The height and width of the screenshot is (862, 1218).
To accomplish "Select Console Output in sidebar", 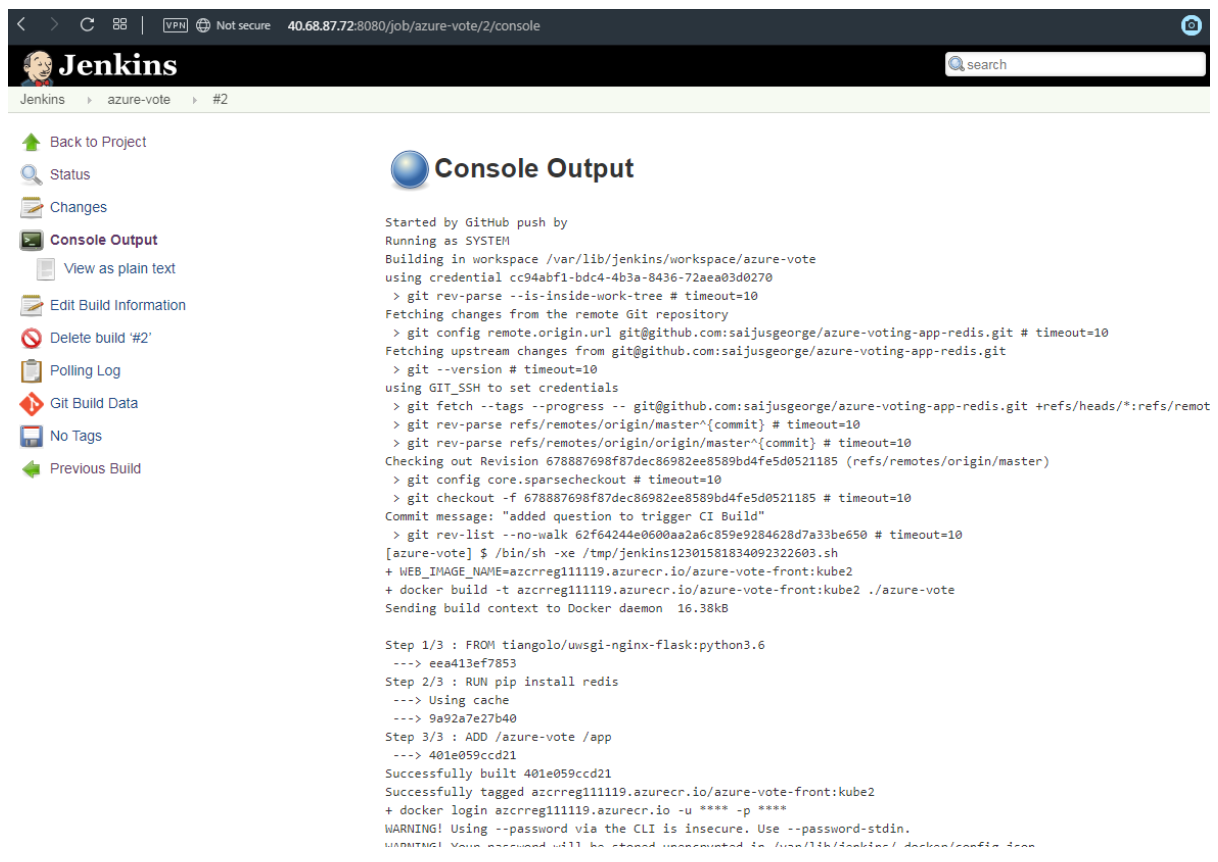I will (x=104, y=240).
